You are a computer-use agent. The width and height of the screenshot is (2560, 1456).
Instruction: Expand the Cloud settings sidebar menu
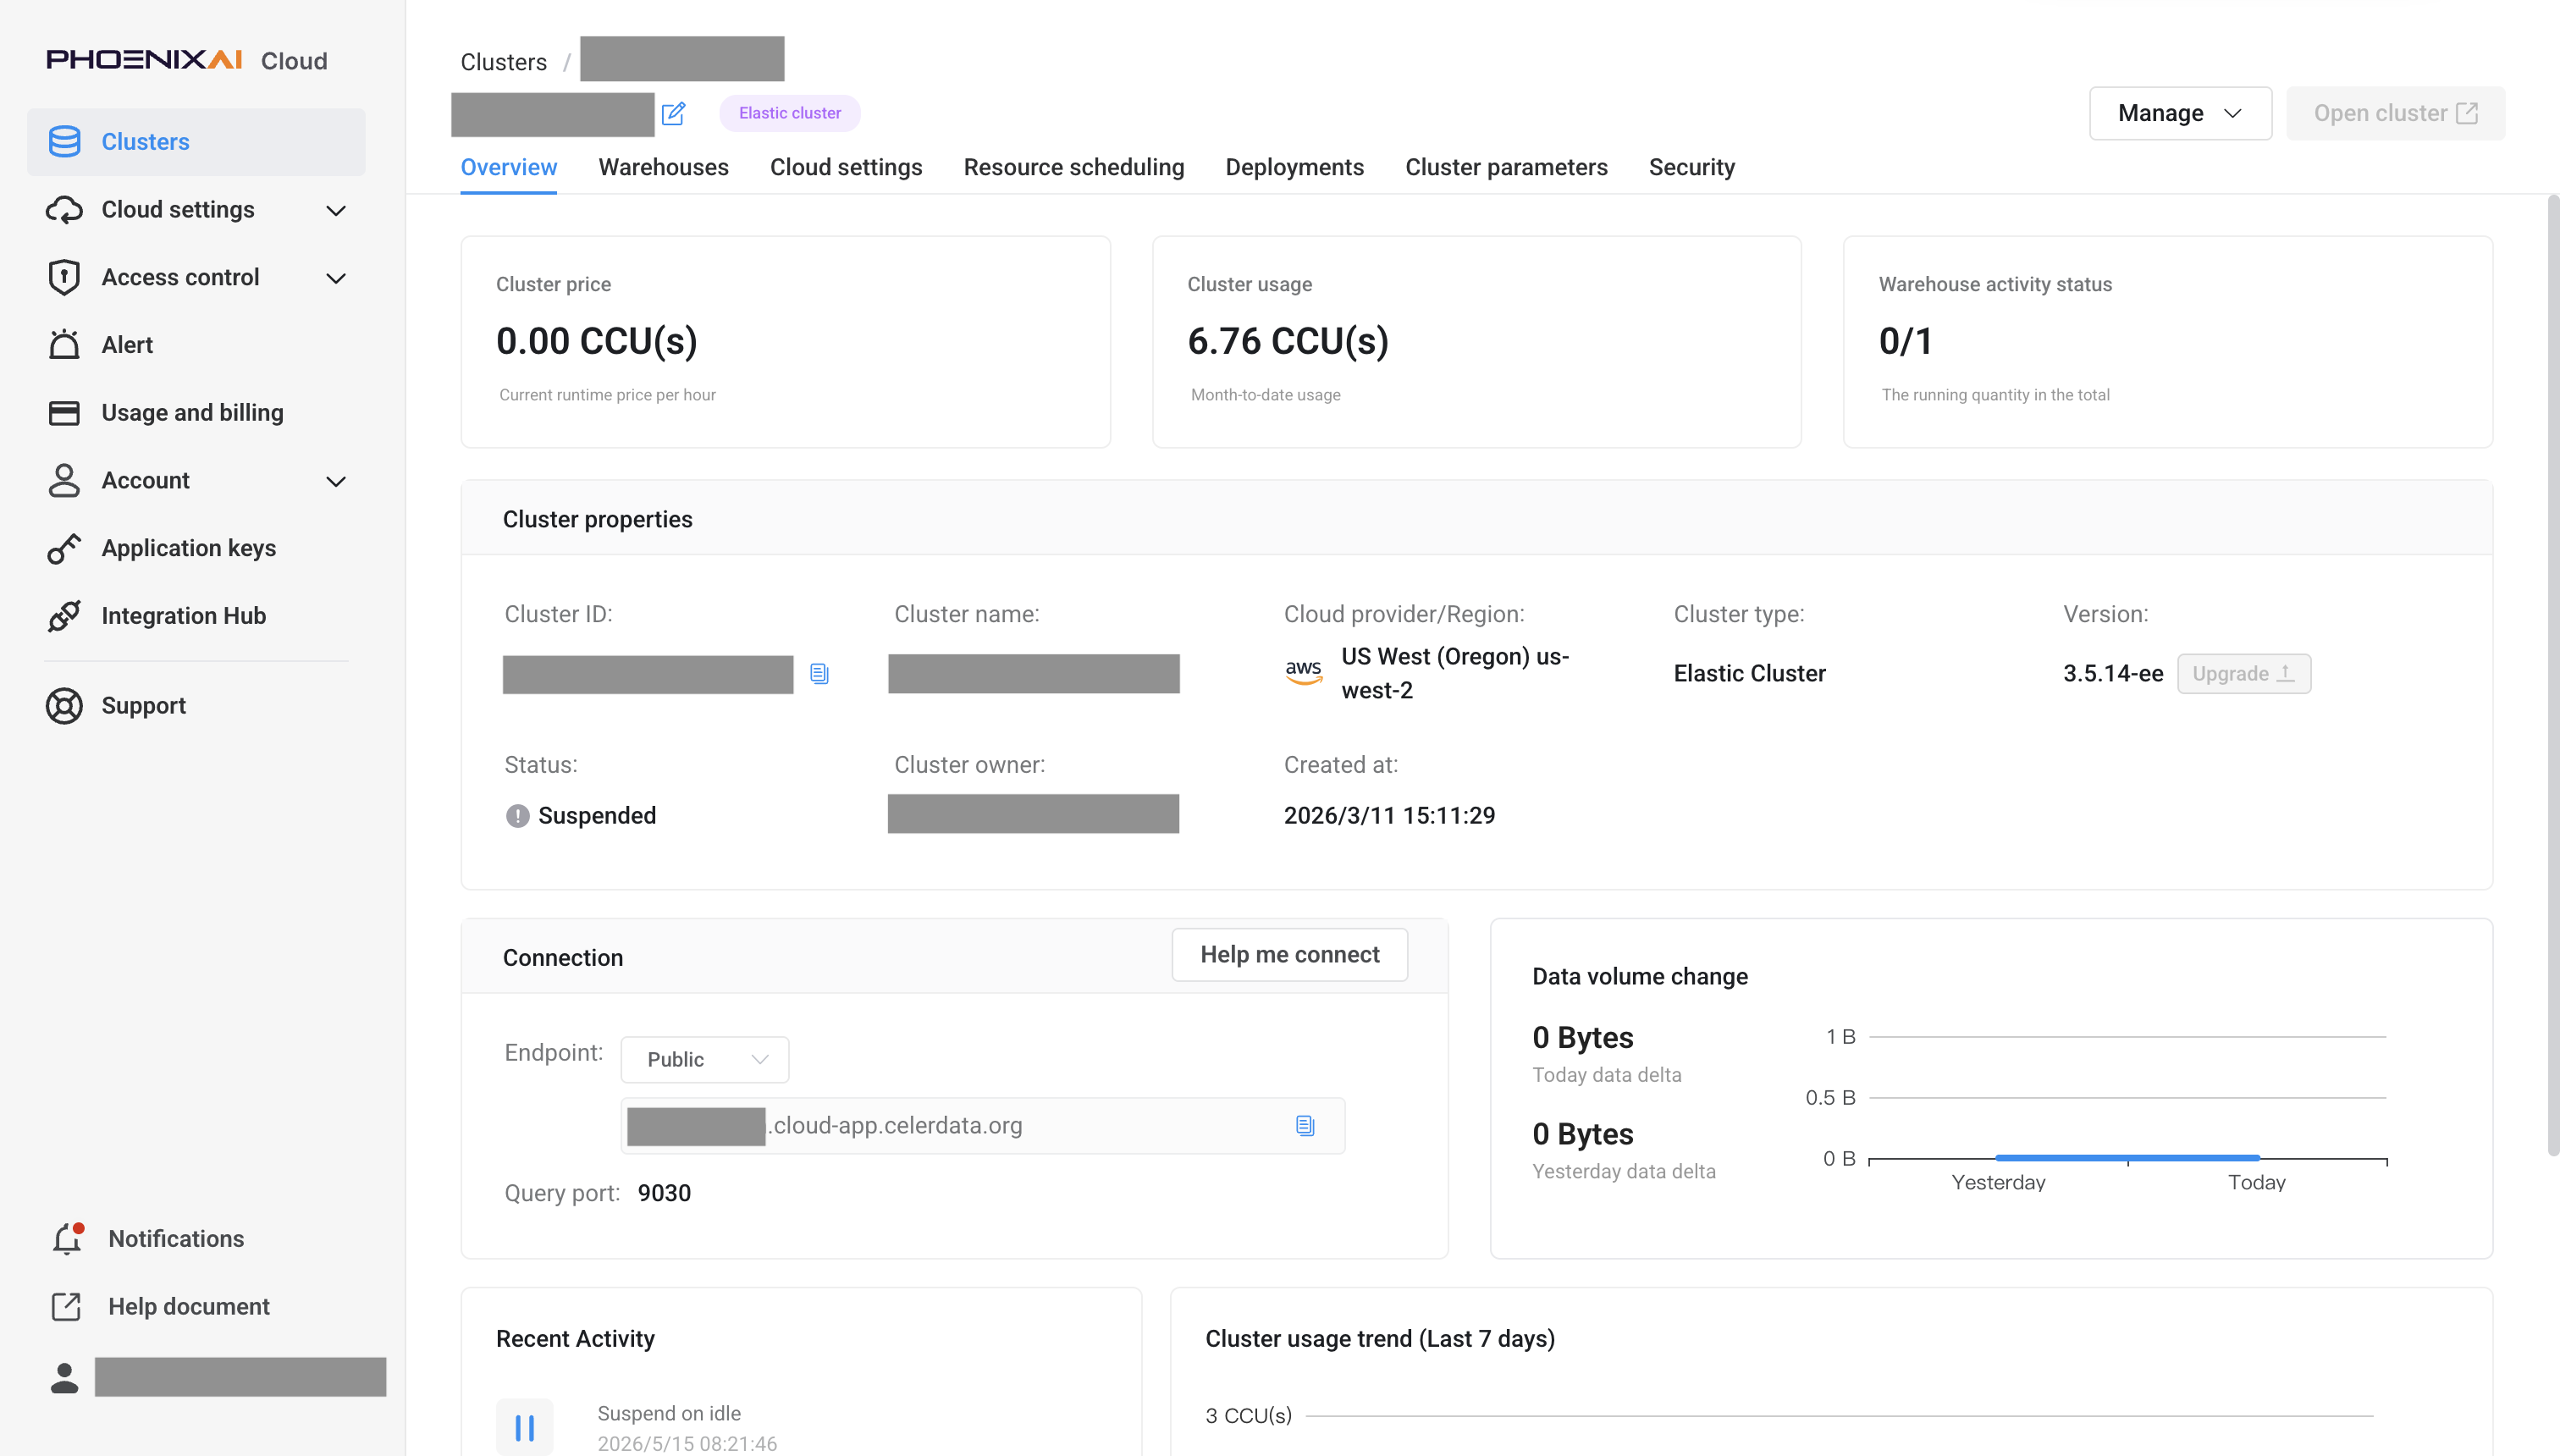pyautogui.click(x=336, y=210)
